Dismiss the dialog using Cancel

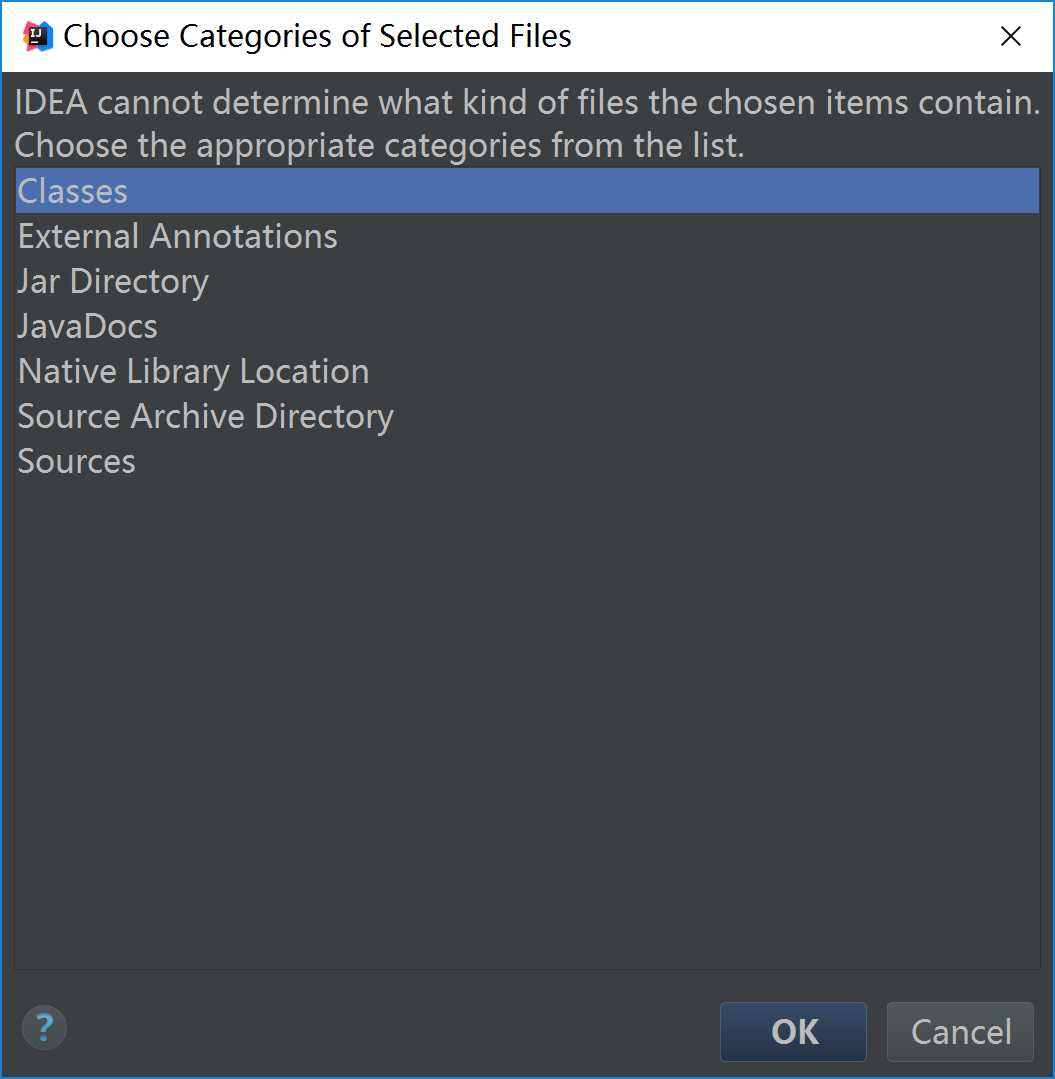click(x=960, y=1032)
